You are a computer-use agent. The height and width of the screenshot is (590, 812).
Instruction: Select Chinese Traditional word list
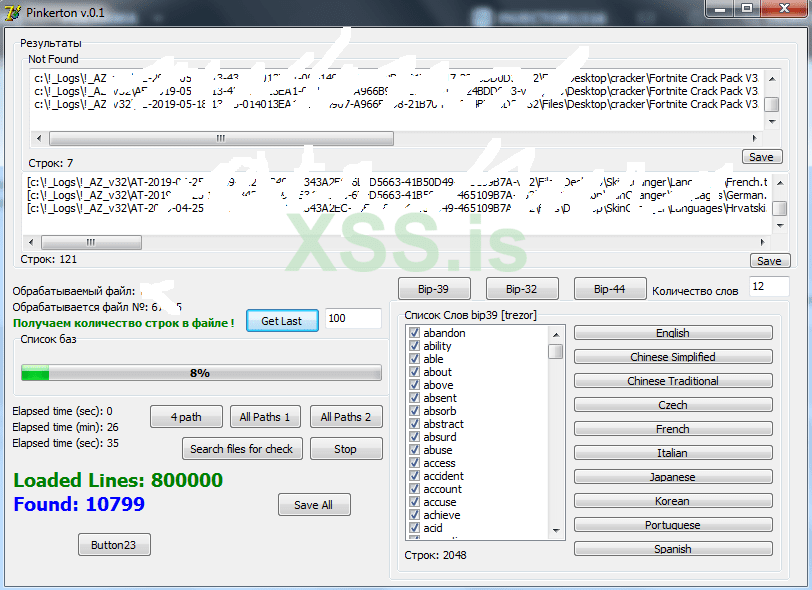[673, 381]
